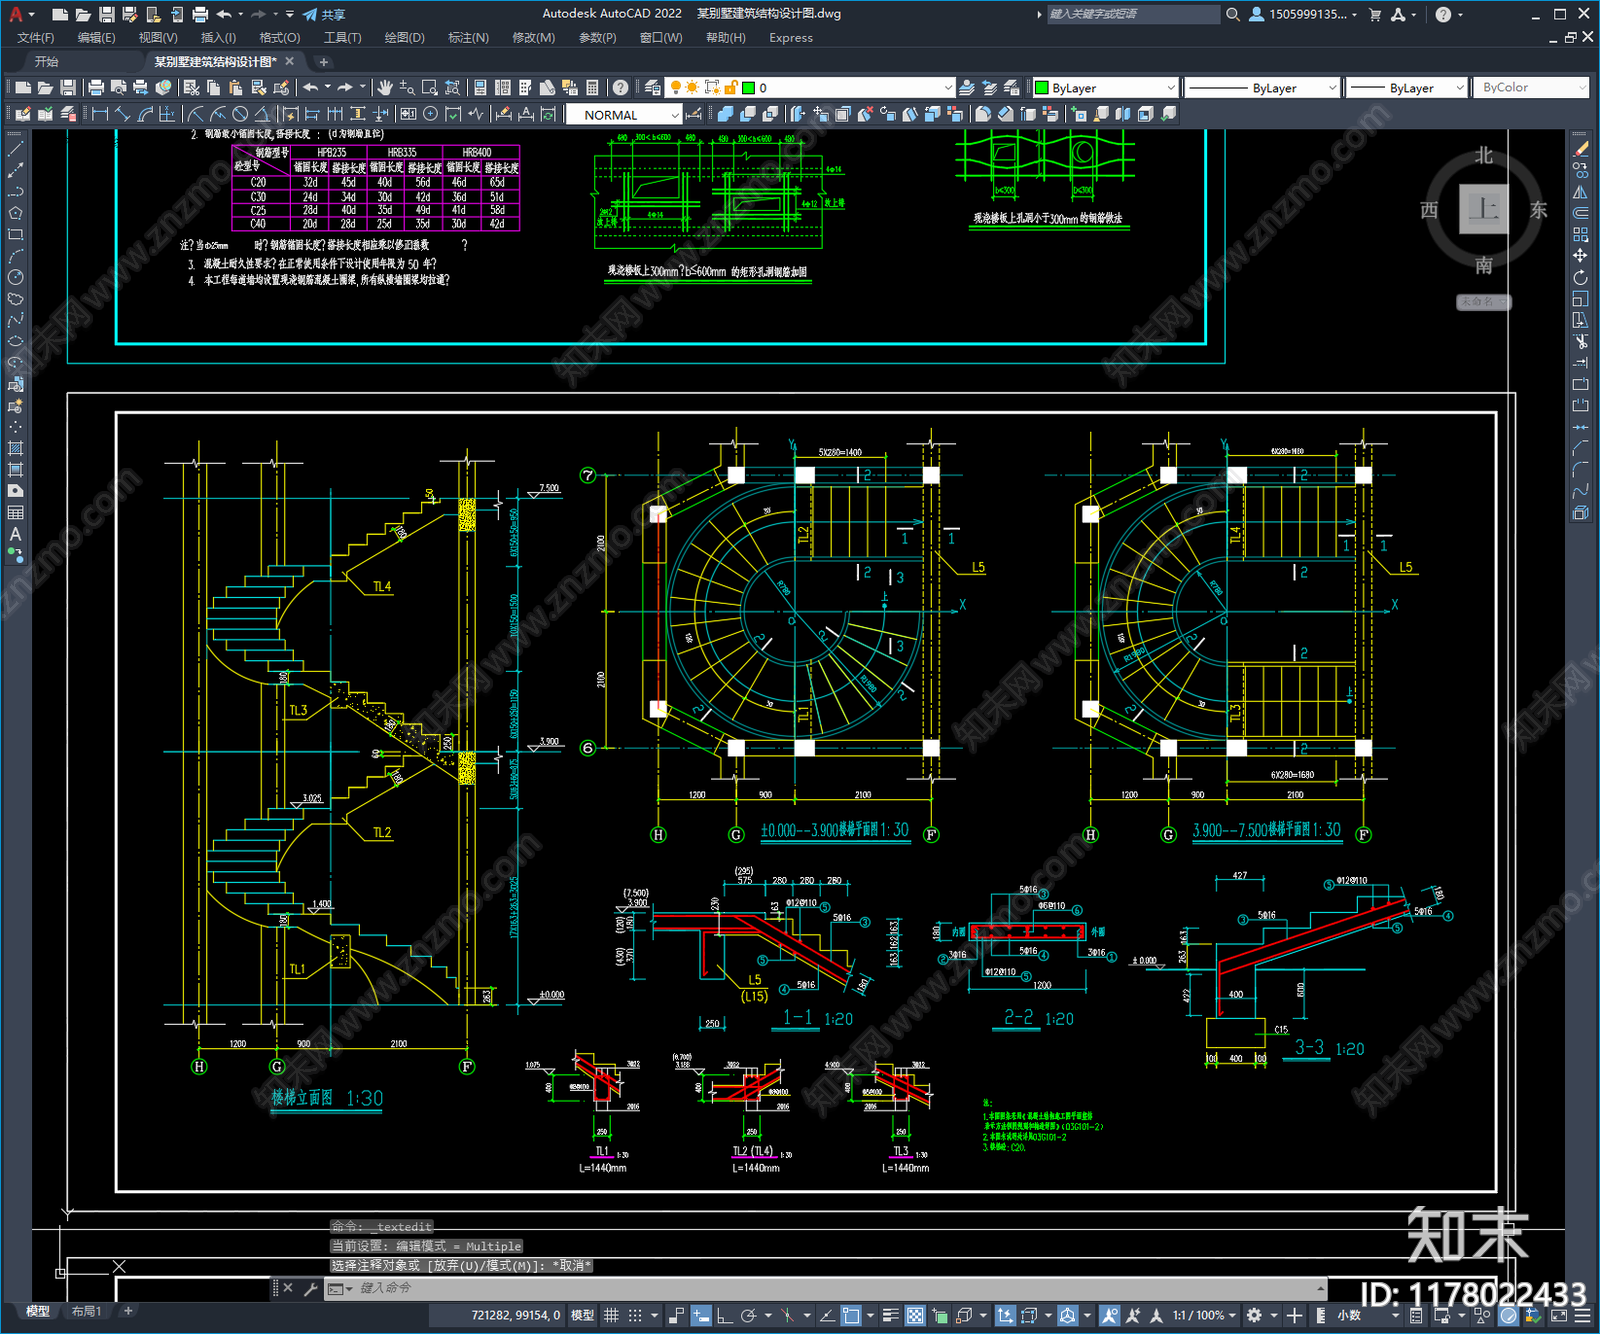Toggle ortho mode in status bar
The image size is (1600, 1334).
click(x=724, y=1315)
